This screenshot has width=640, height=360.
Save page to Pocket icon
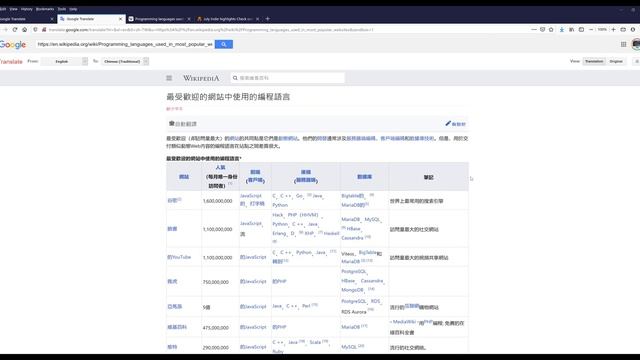pos(542,30)
